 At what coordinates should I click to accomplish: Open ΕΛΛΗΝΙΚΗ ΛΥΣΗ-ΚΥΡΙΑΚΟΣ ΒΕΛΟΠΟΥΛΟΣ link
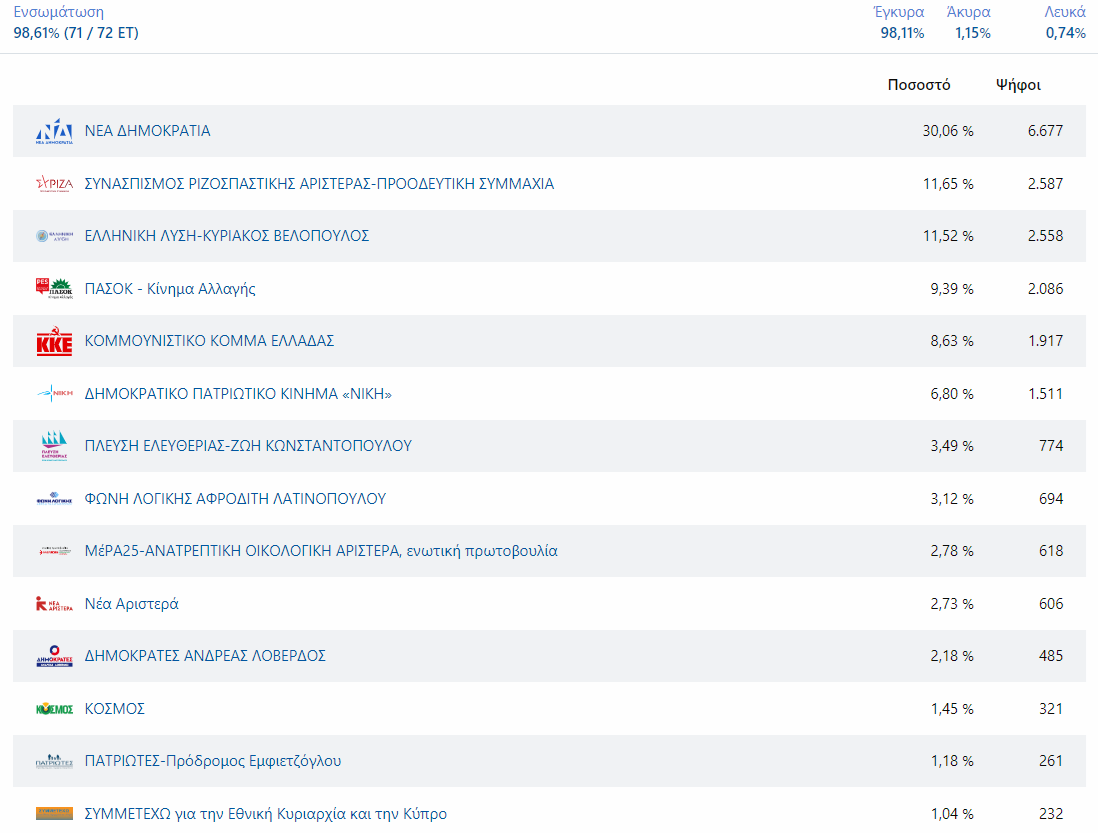point(227,236)
